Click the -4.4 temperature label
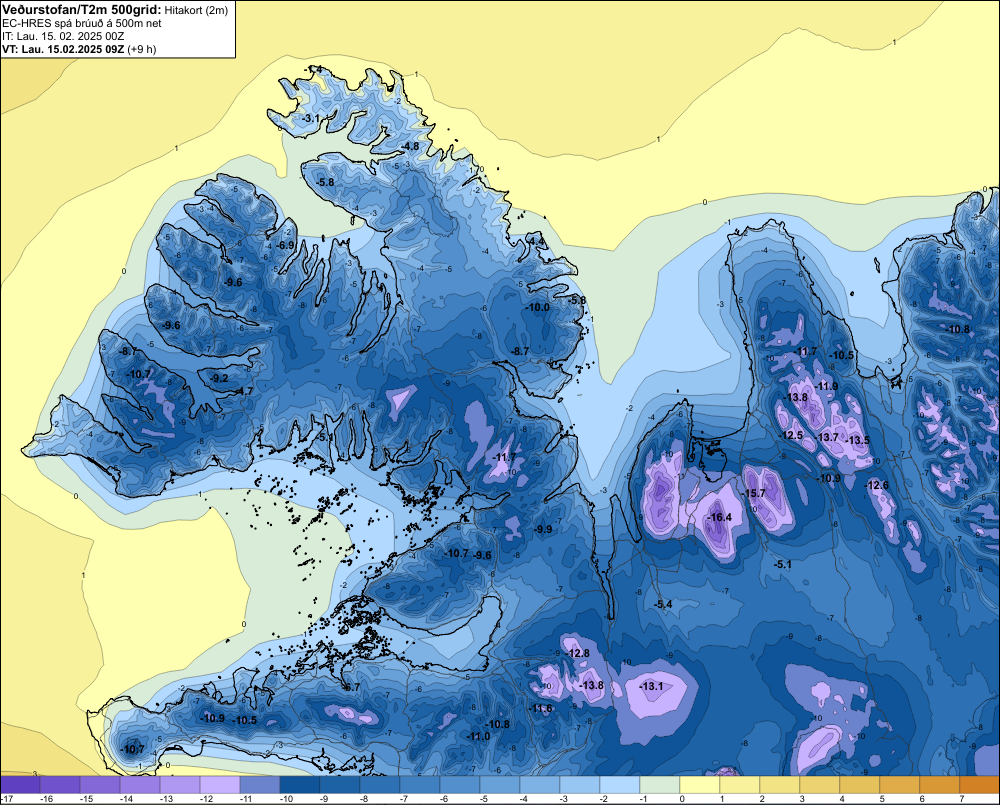The width and height of the screenshot is (1000, 805). (x=537, y=241)
